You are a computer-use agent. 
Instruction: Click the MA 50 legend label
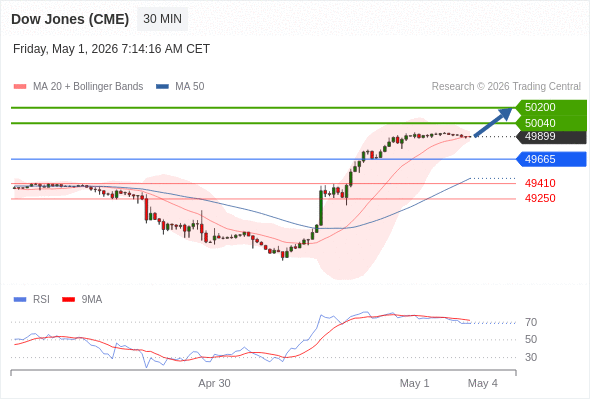190,87
